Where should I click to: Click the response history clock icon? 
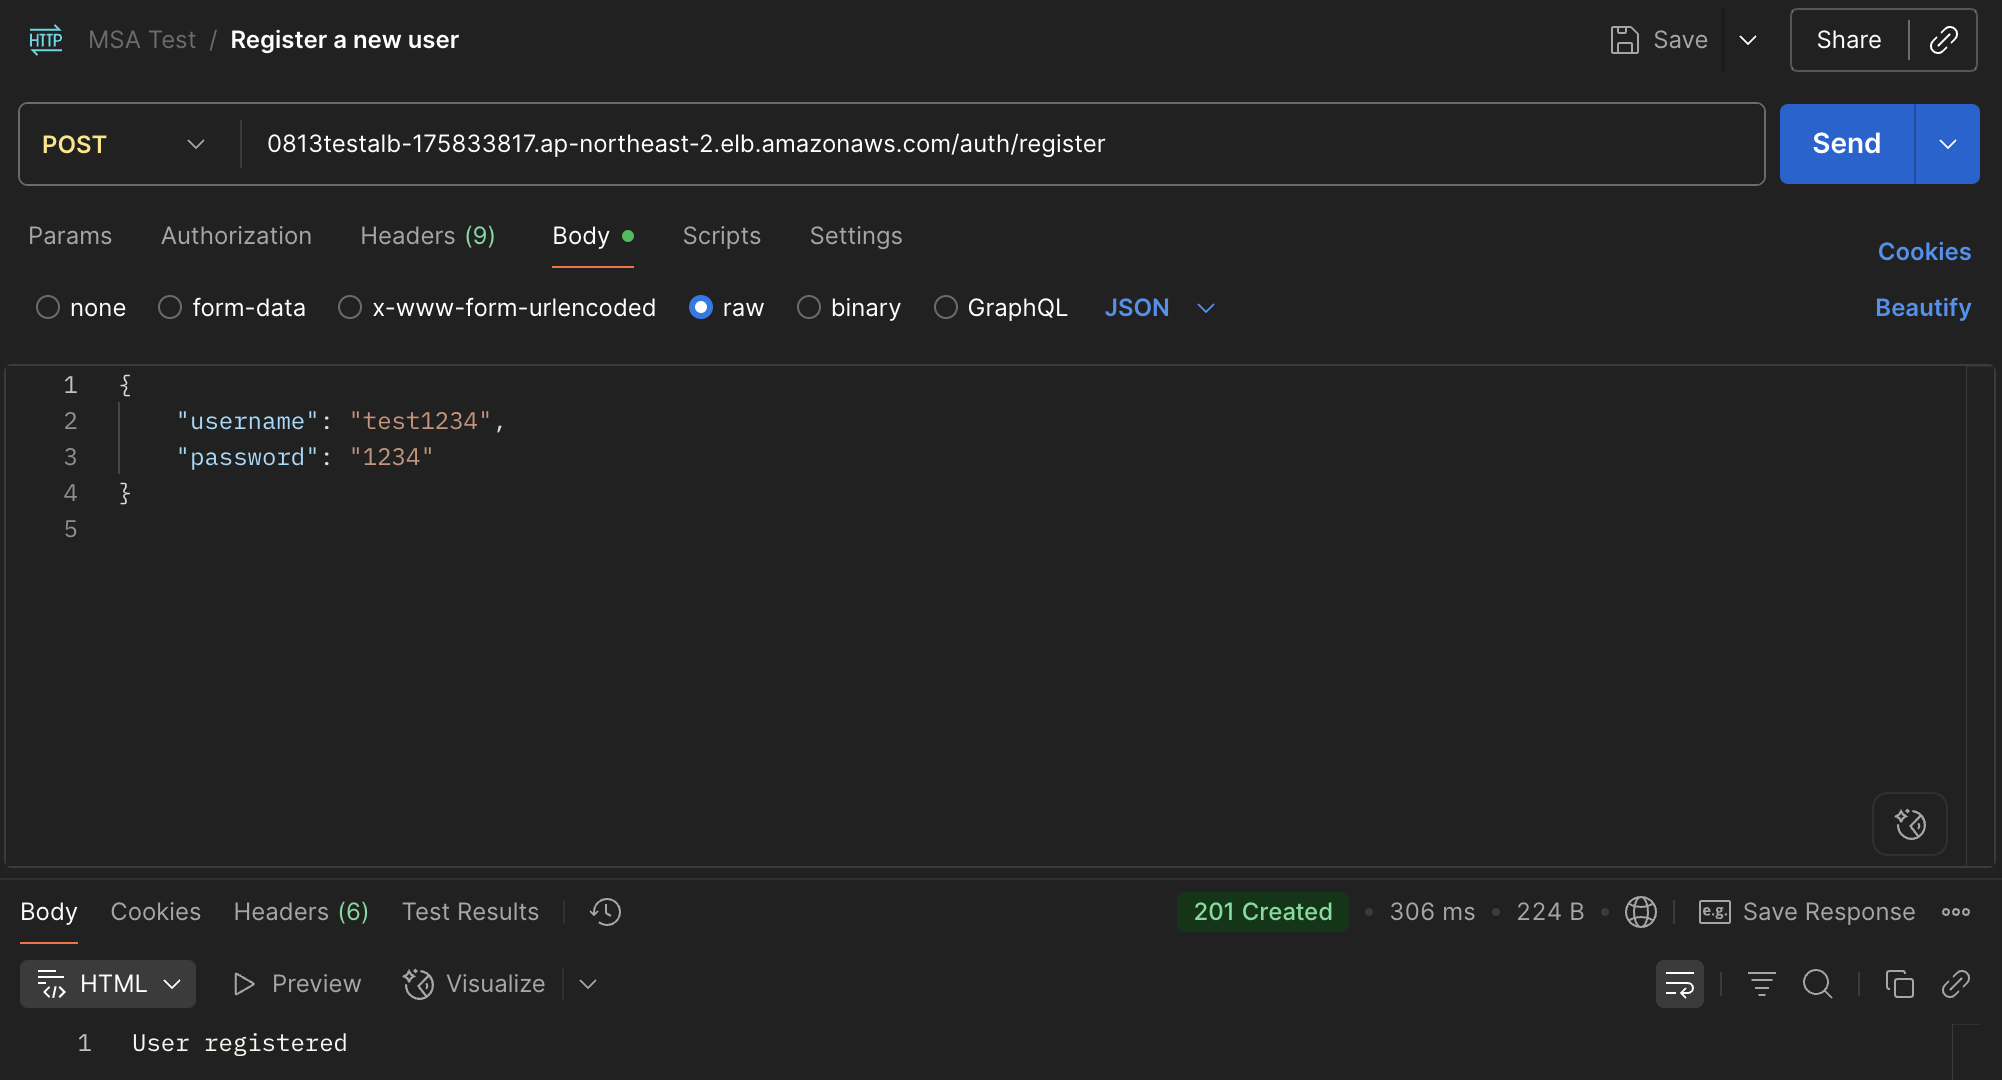(x=605, y=912)
